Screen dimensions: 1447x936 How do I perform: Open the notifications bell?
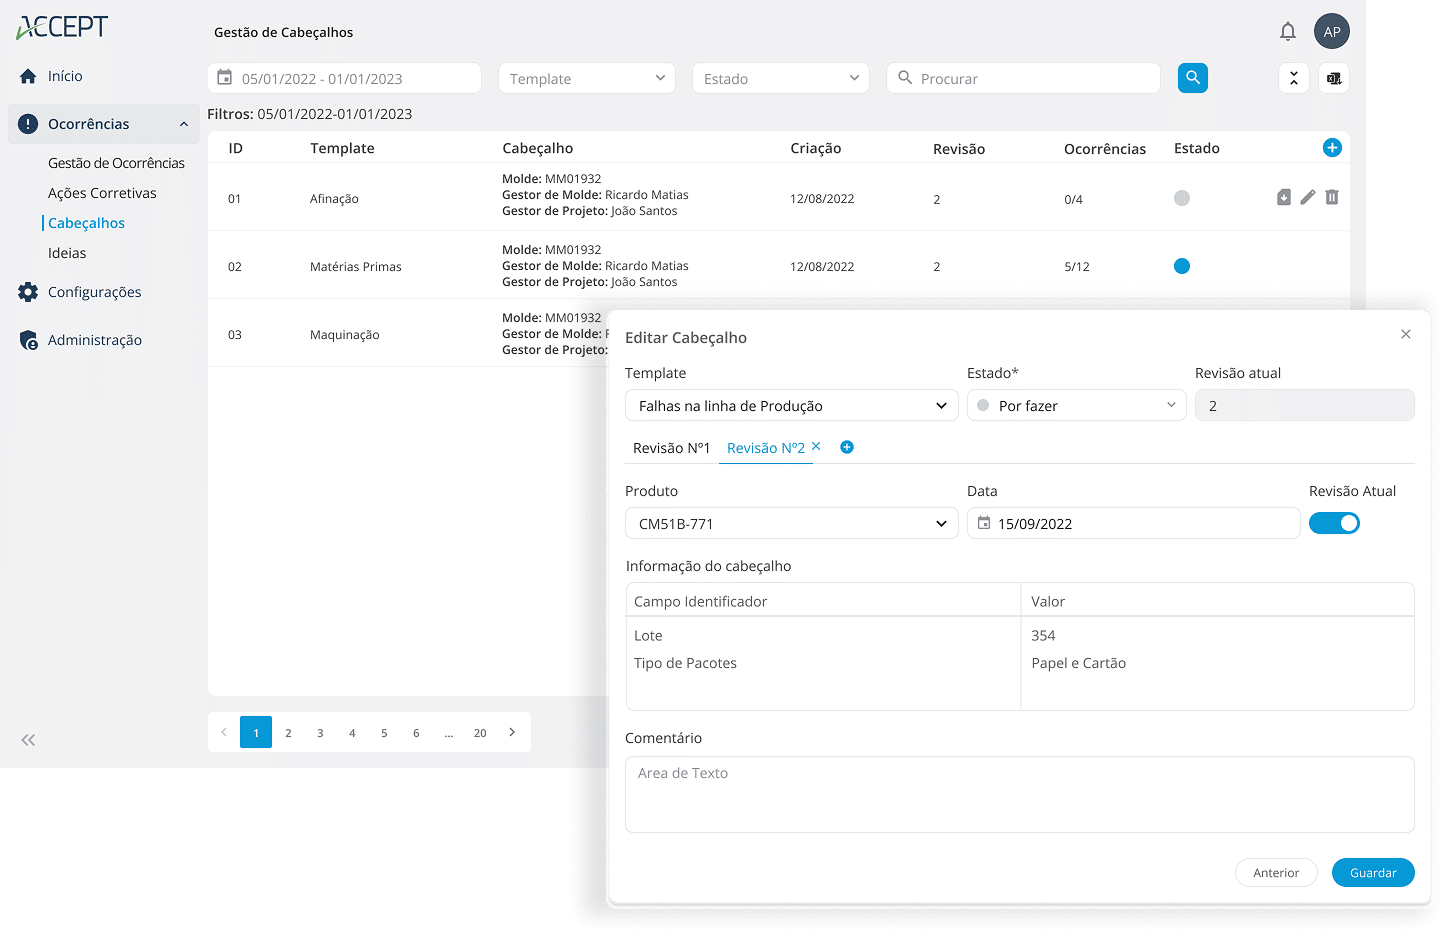tap(1287, 32)
